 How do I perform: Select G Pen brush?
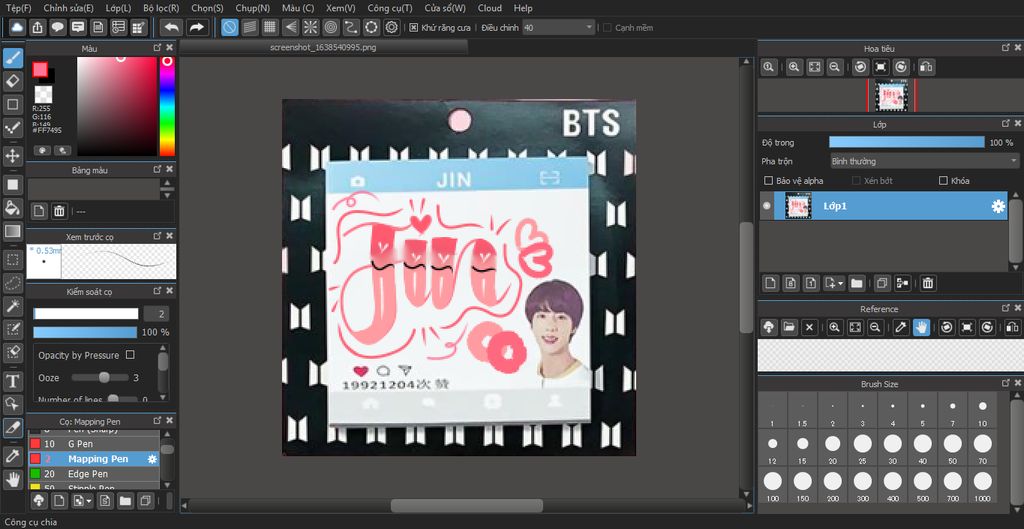pyautogui.click(x=93, y=443)
